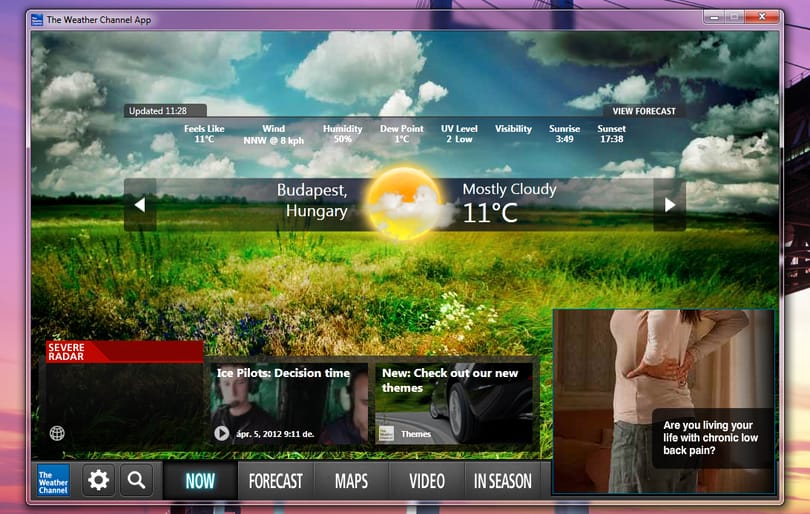810x514 pixels.
Task: Click the Budapest, Hungary location name
Action: (312, 200)
